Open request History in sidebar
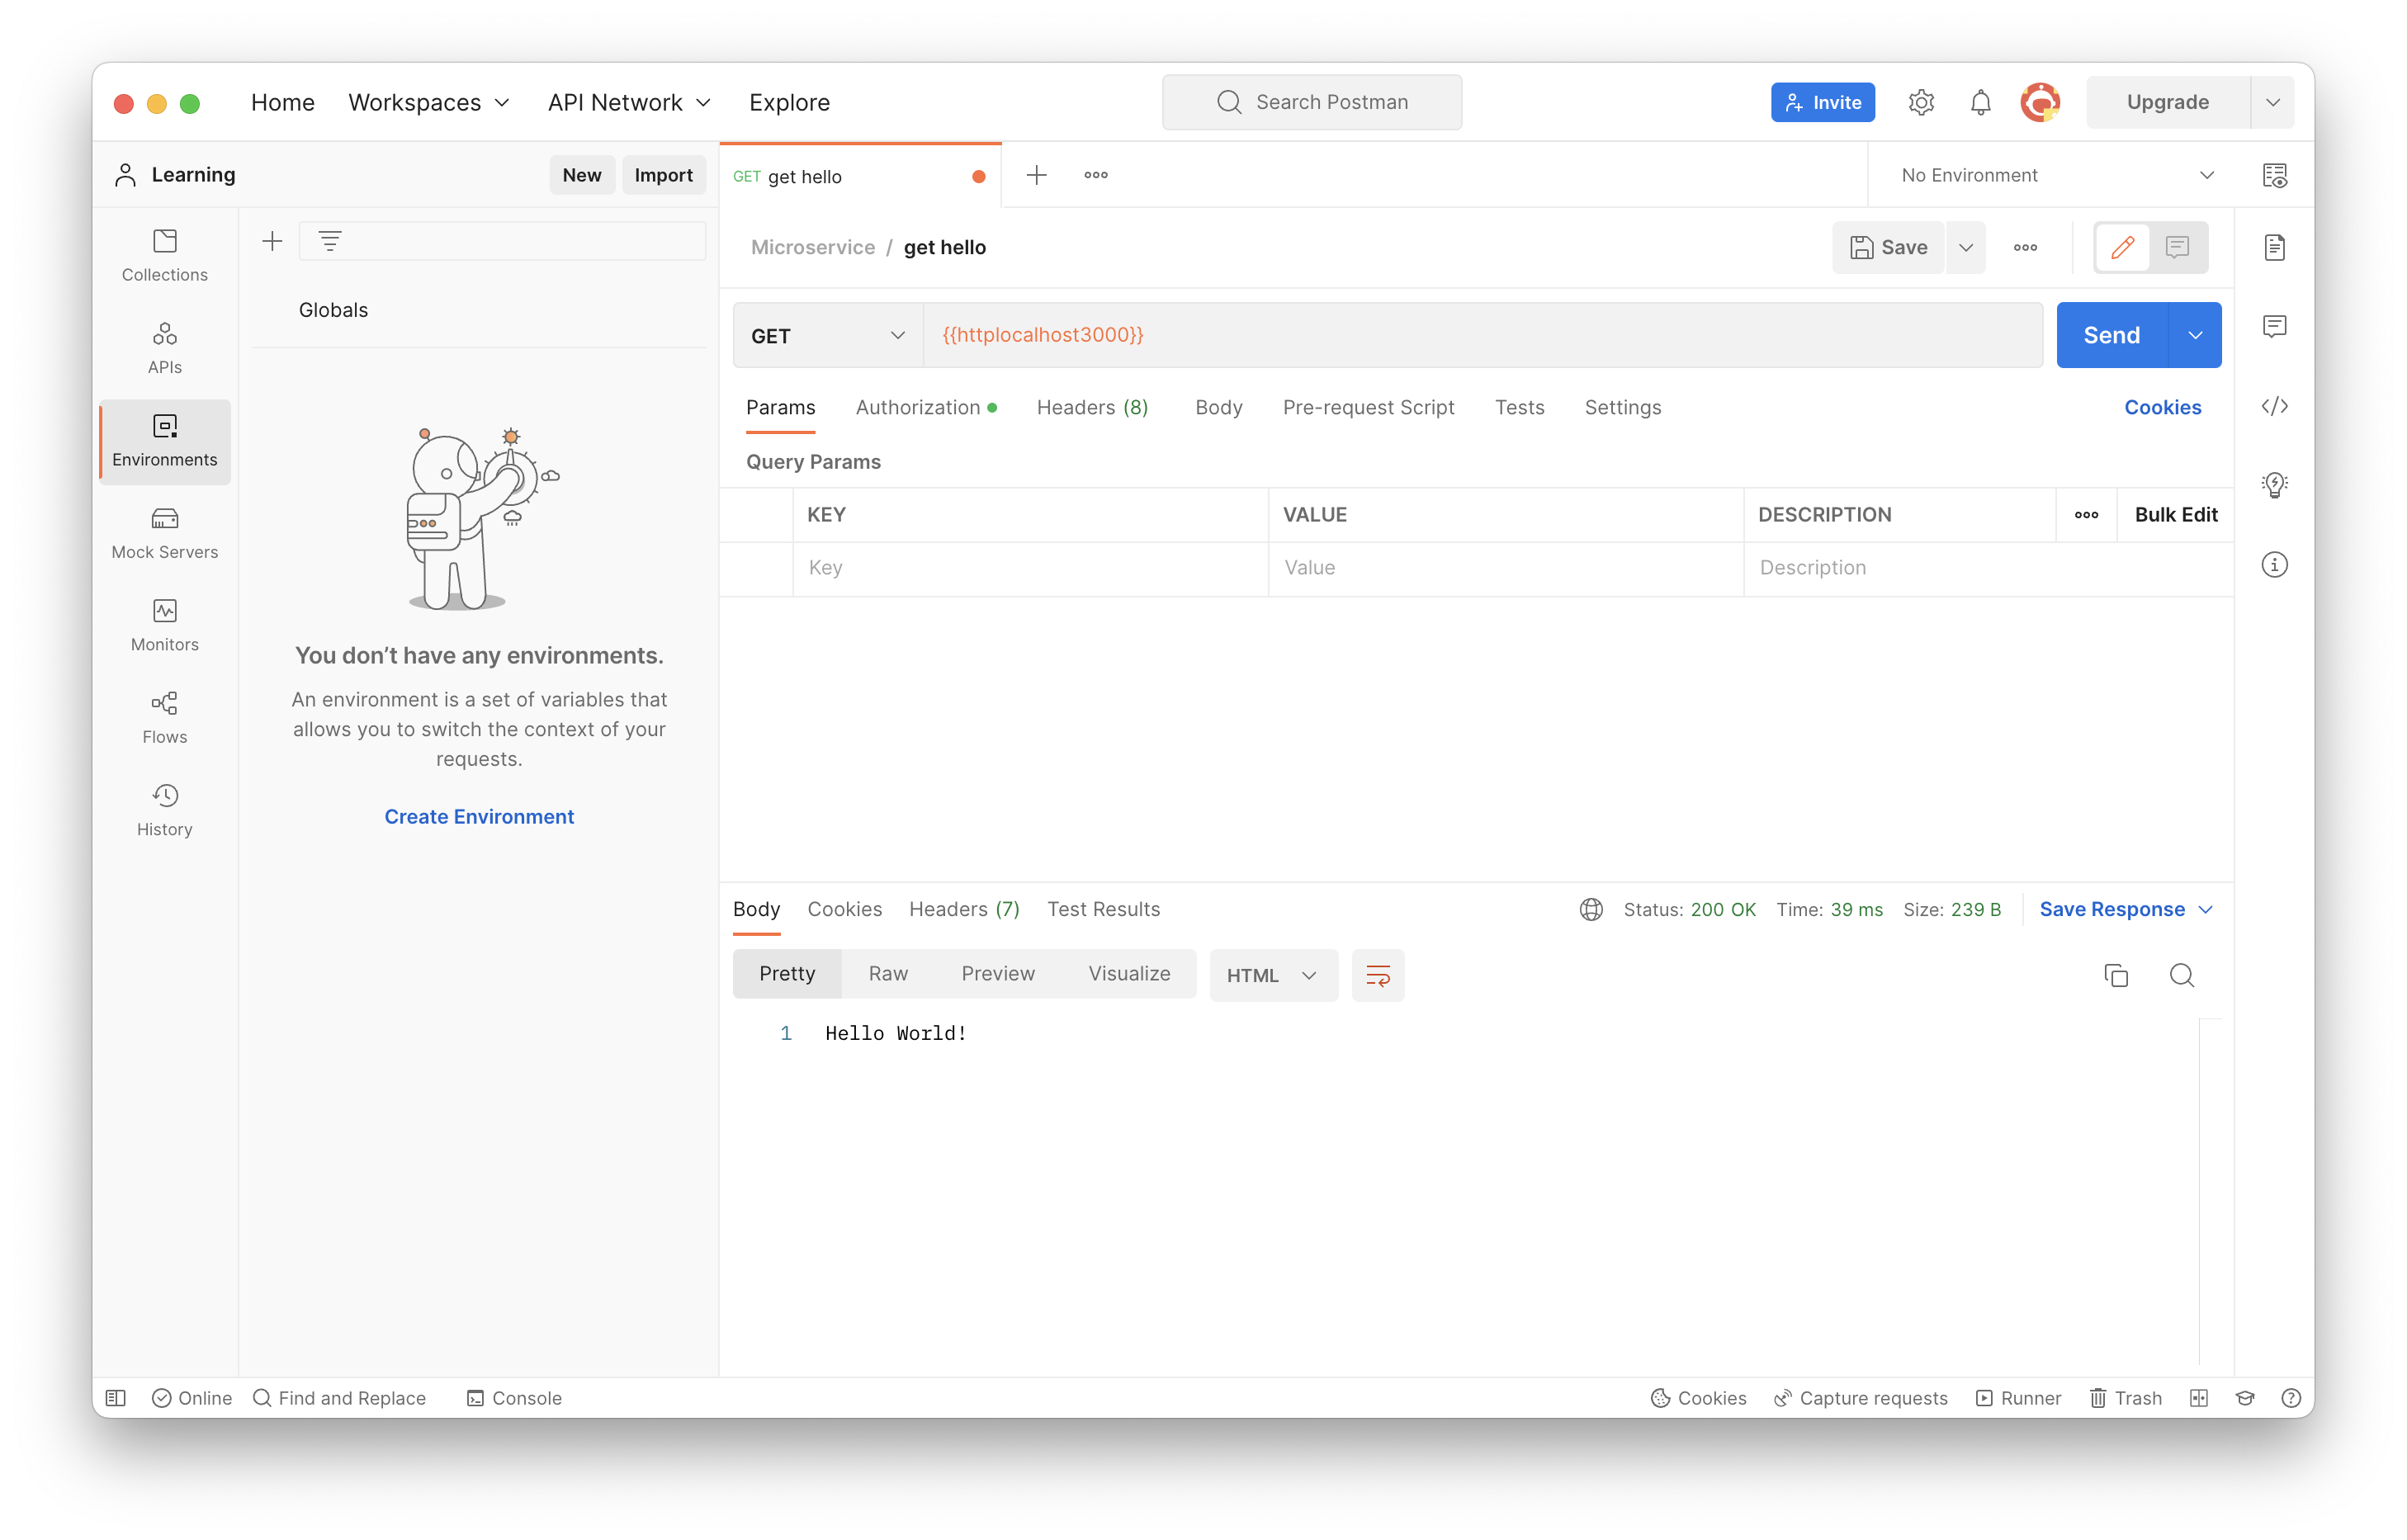2407x1540 pixels. 164,810
